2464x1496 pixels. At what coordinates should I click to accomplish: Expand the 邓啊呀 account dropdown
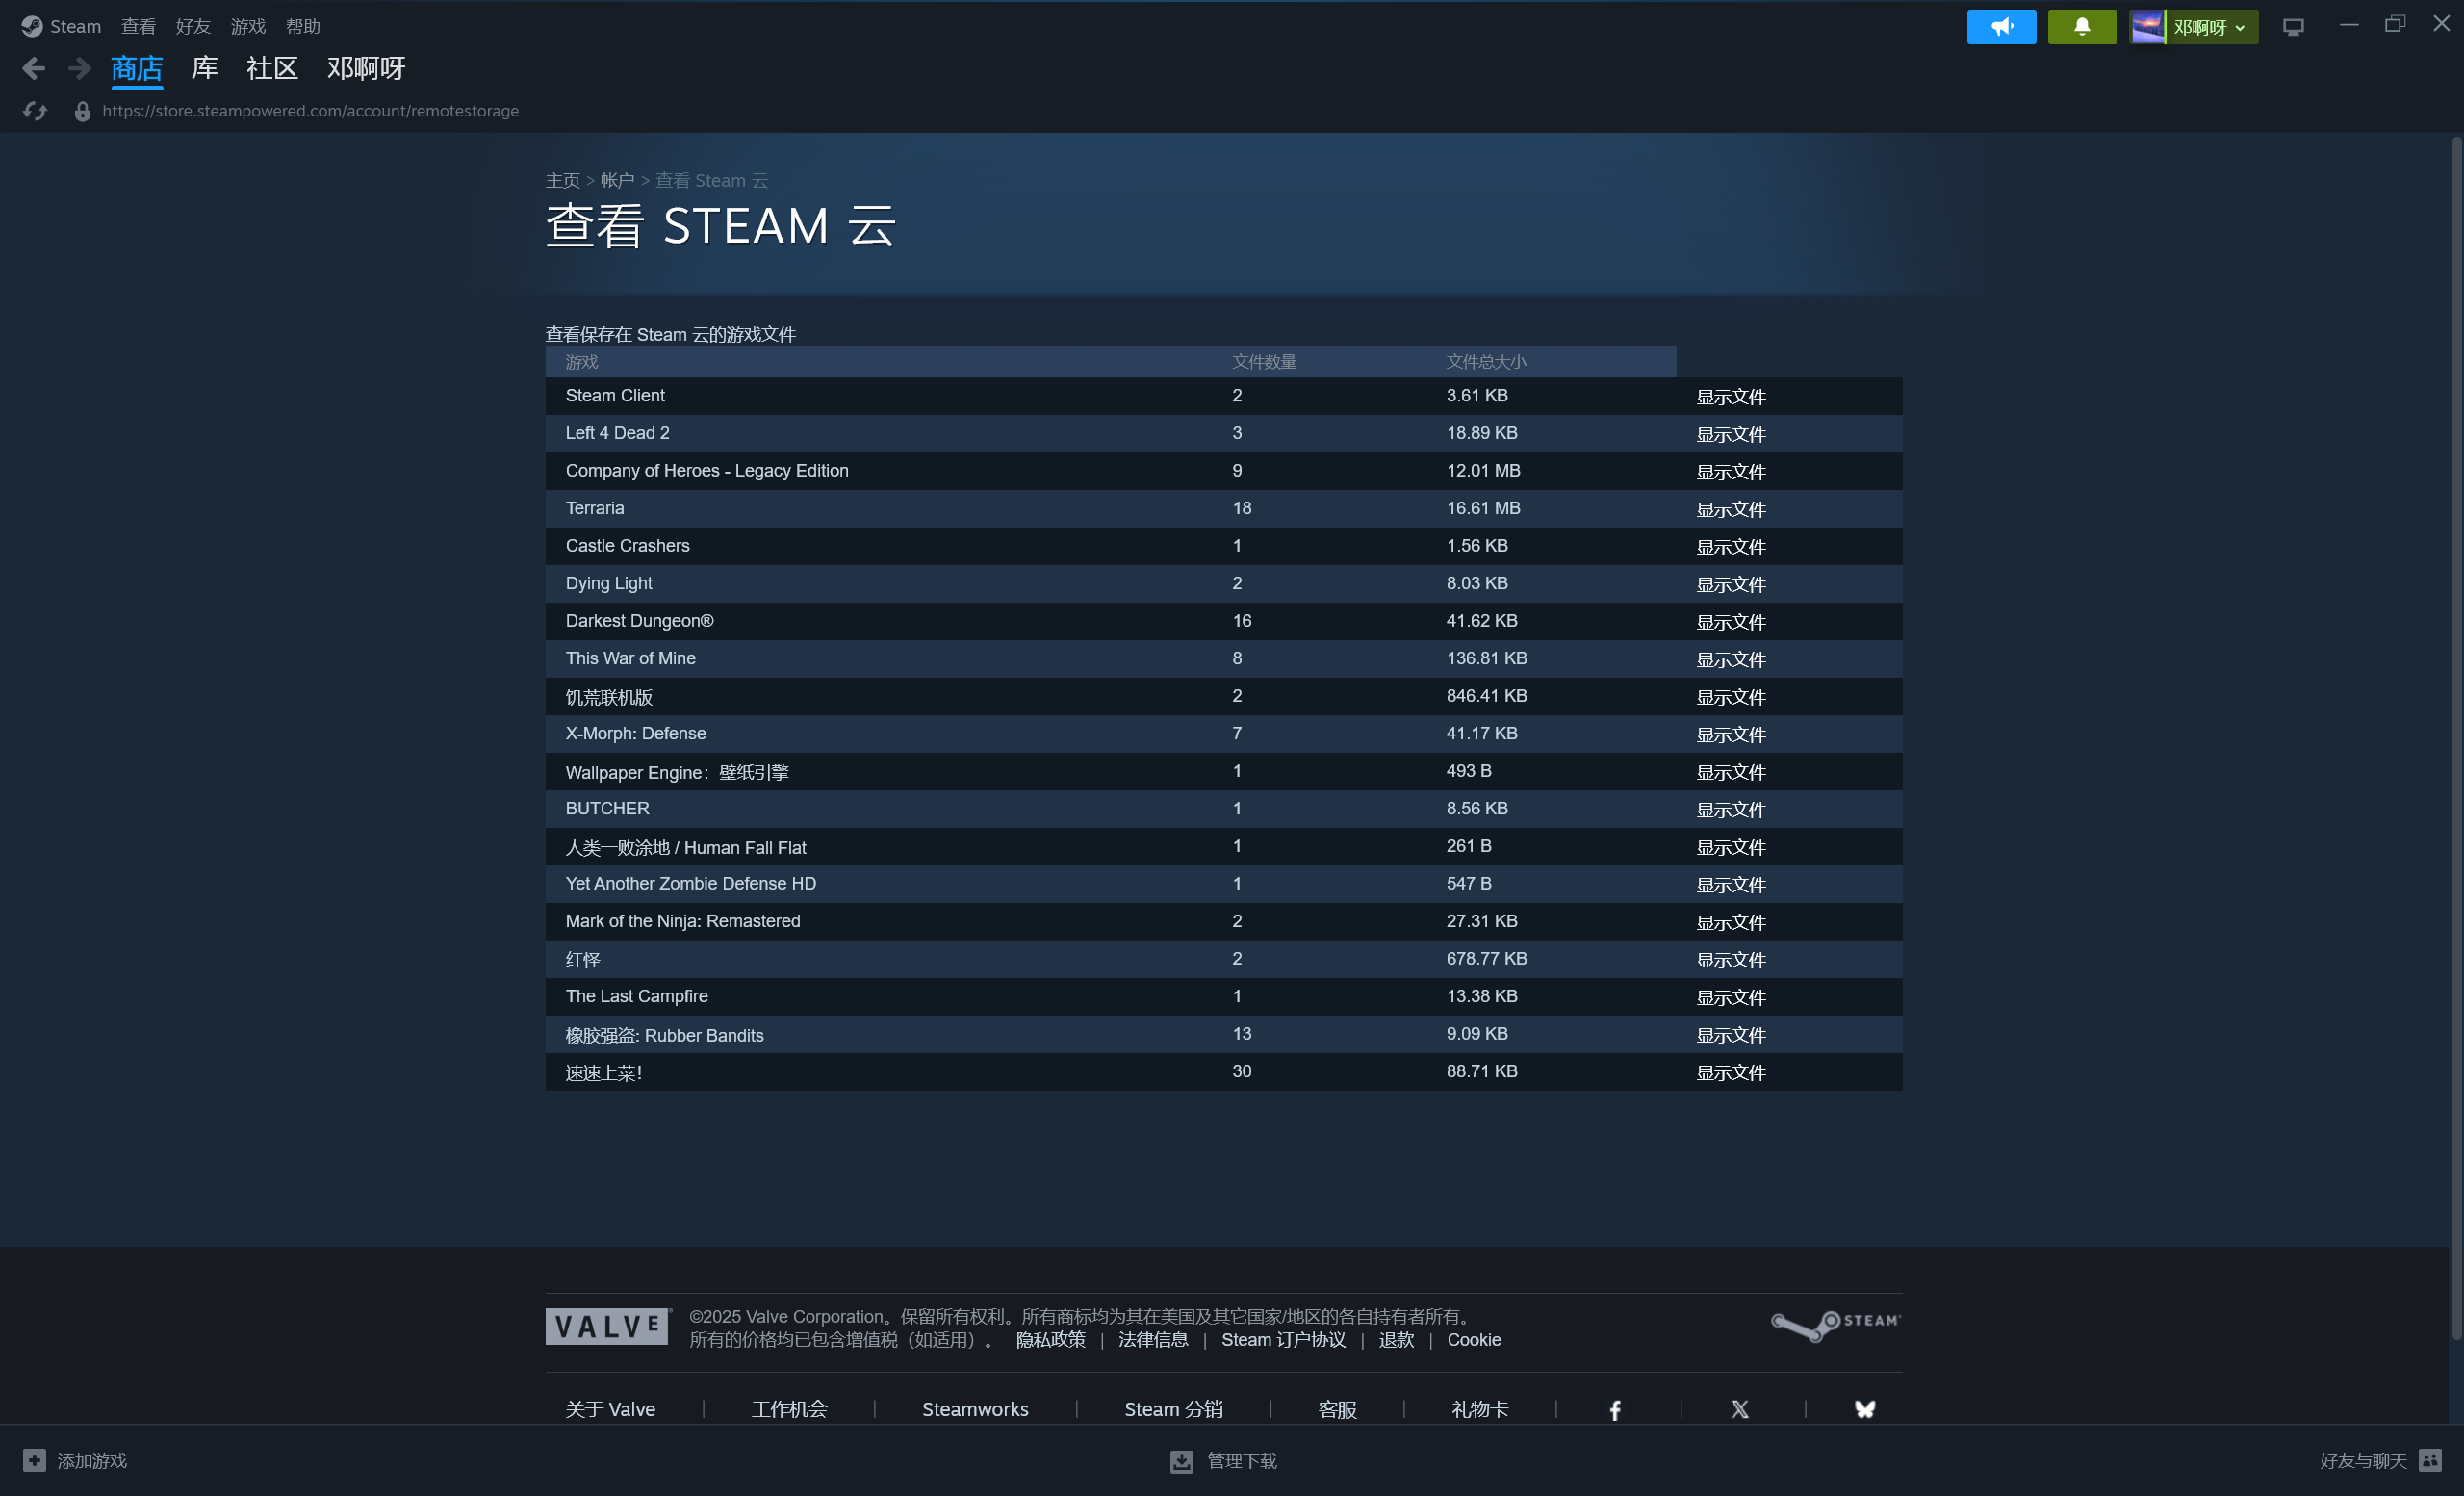(2211, 27)
